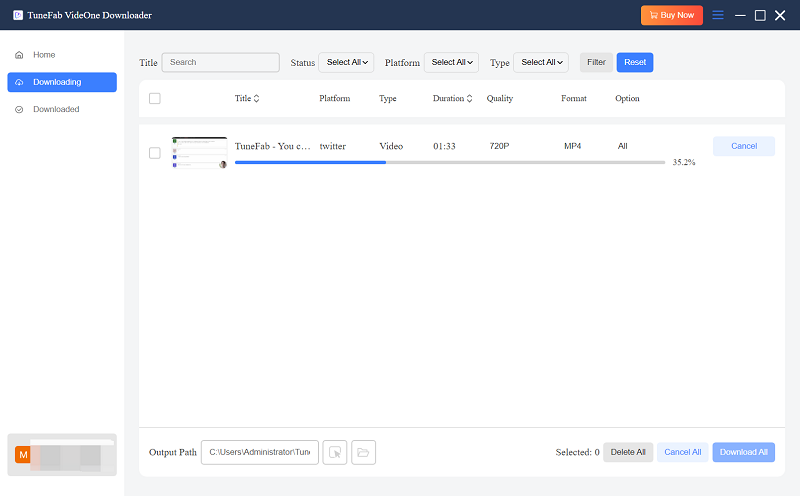Click the '01:33' duration value
The width and height of the screenshot is (800, 496).
(x=444, y=146)
